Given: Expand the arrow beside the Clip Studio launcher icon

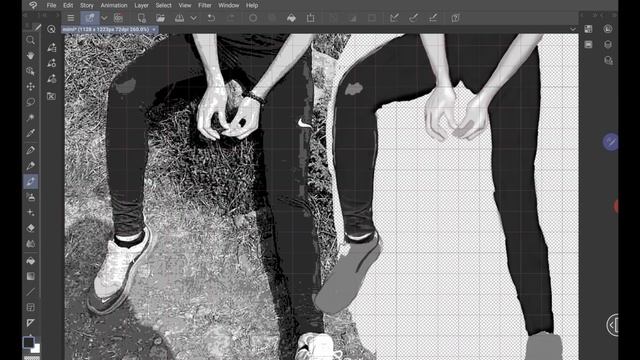Looking at the screenshot, I should (104, 18).
